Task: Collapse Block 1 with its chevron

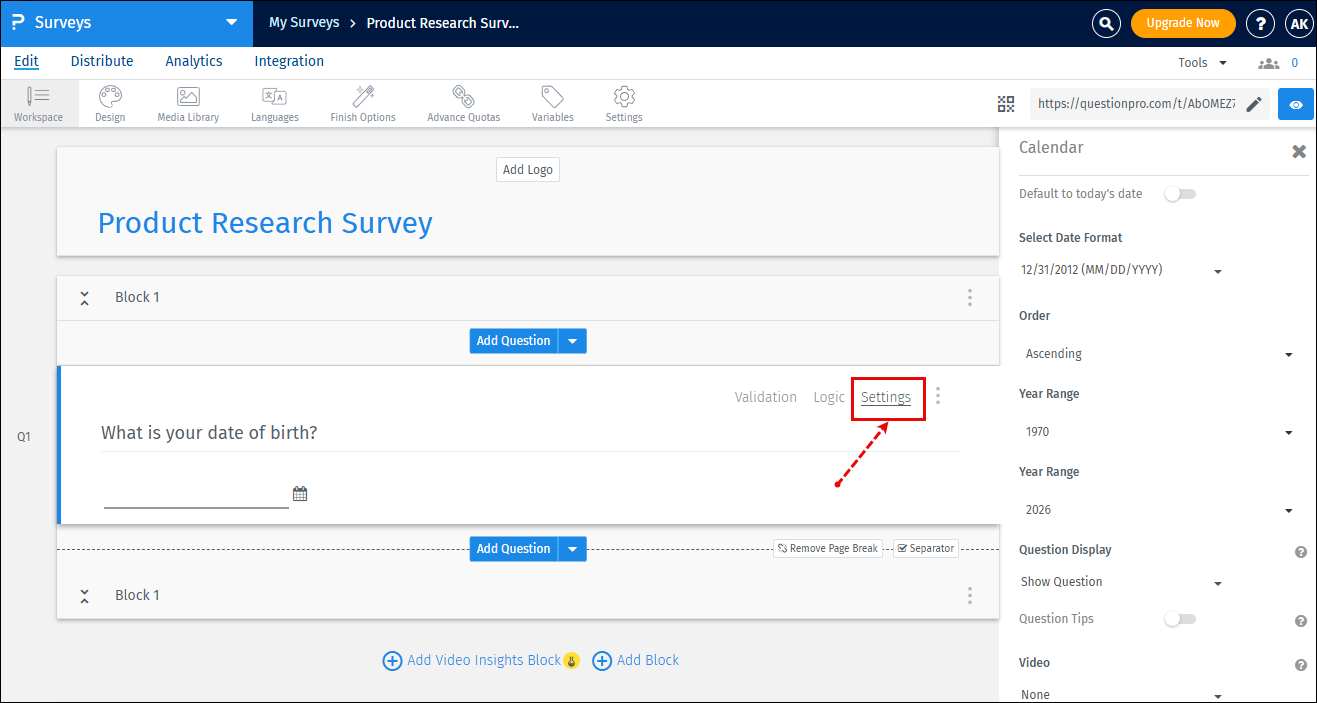Action: [84, 297]
